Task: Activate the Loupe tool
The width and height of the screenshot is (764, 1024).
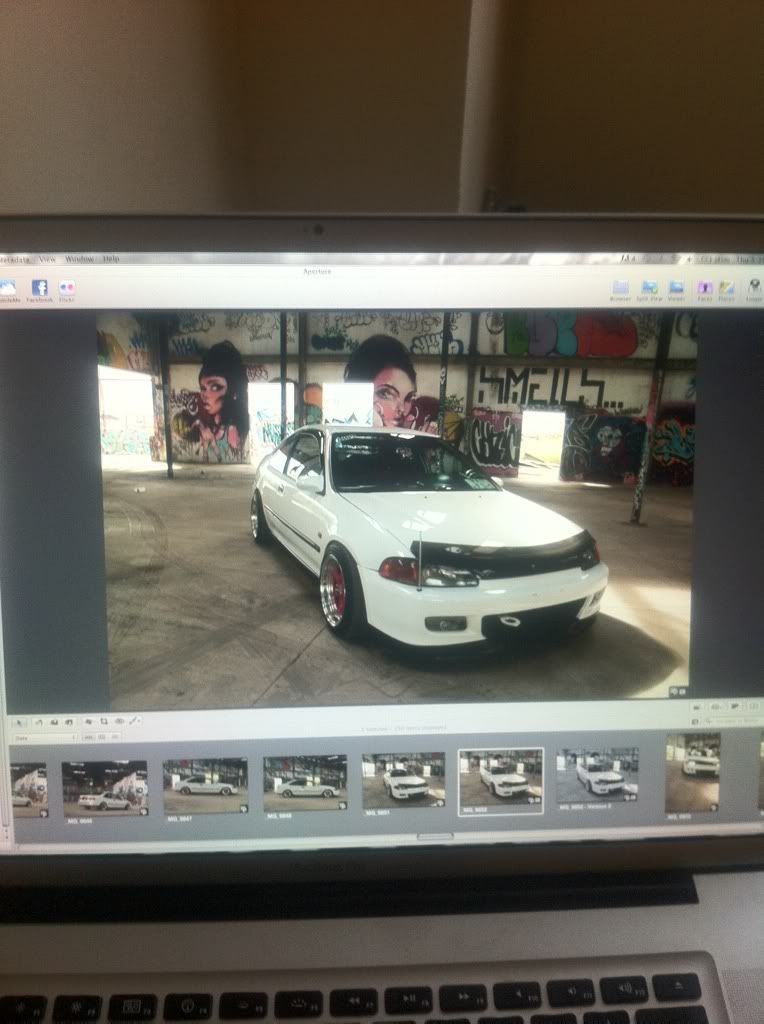Action: (x=753, y=289)
